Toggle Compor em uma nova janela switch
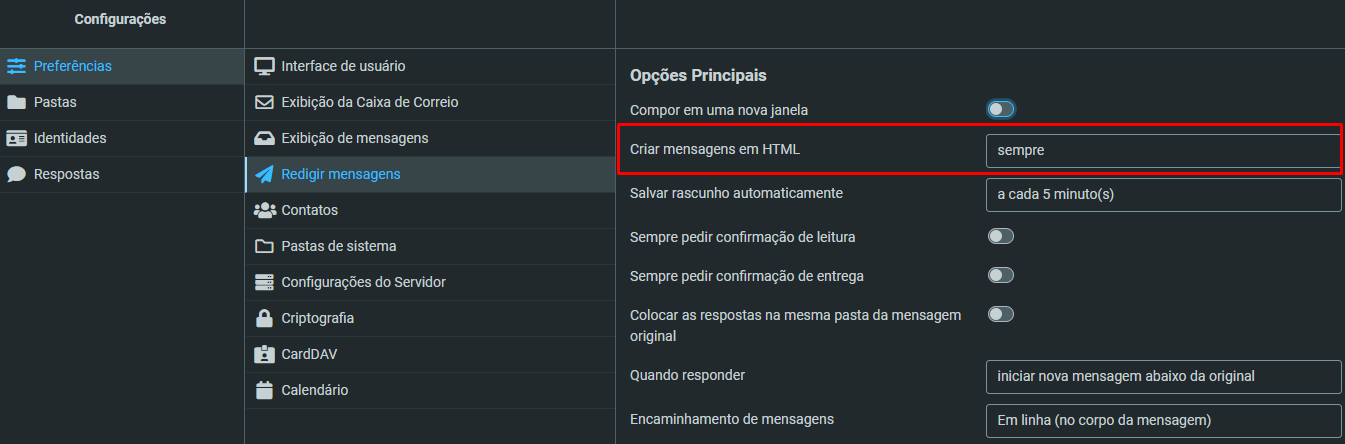Screen dimensions: 1345x444 pos(1001,109)
